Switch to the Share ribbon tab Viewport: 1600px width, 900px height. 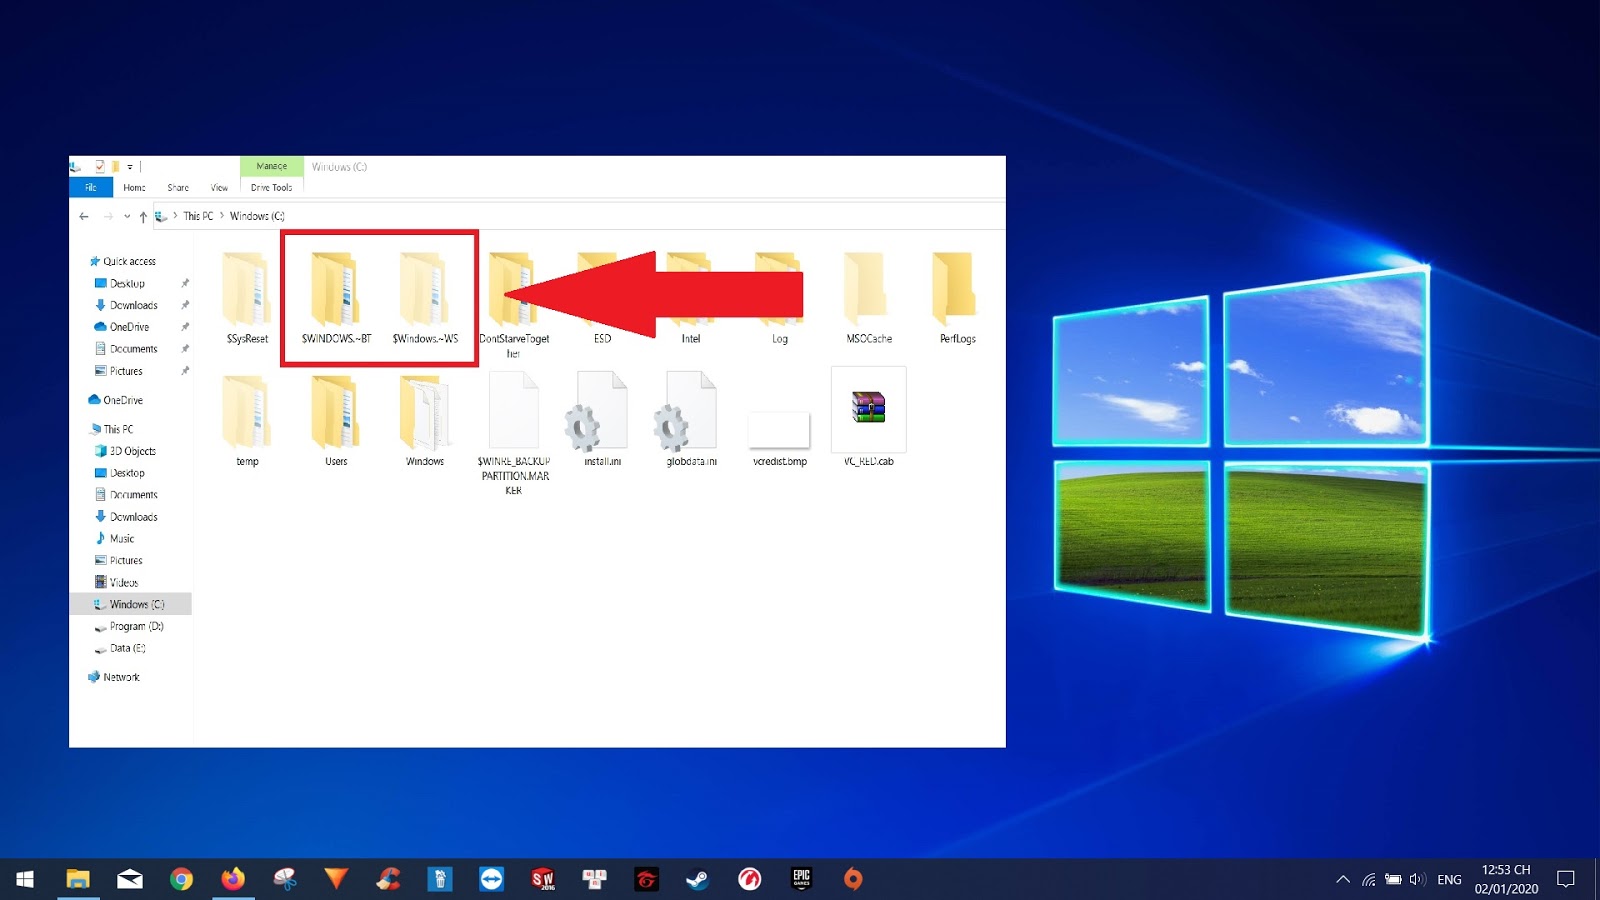click(x=178, y=187)
